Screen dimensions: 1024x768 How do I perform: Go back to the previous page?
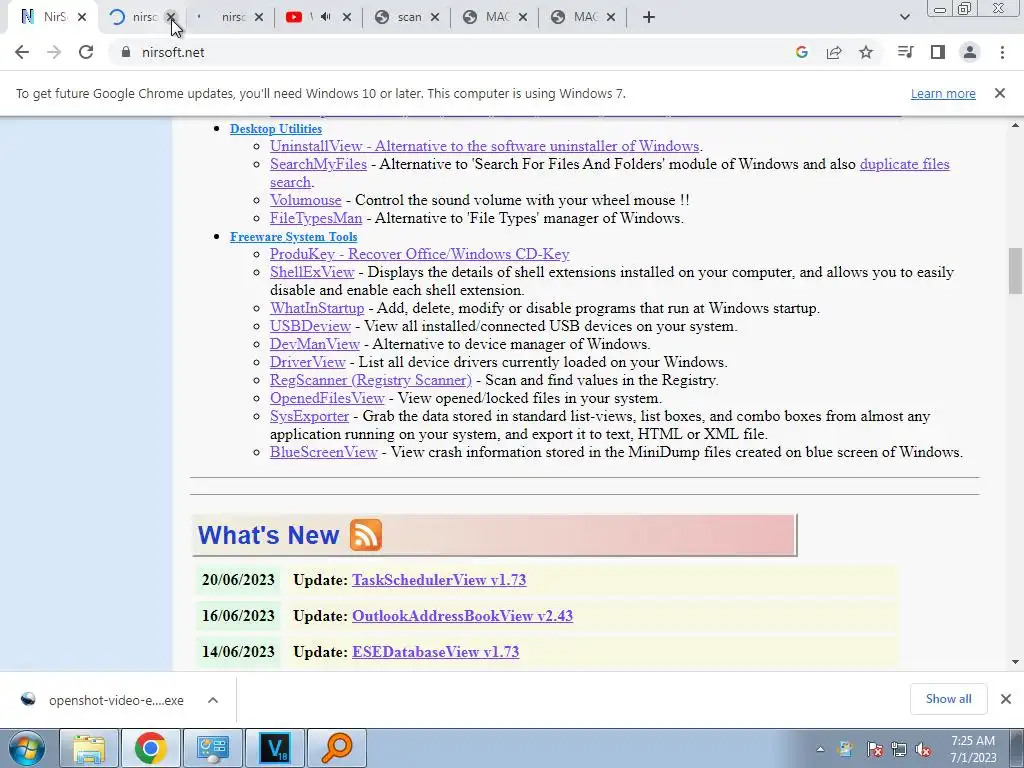click(x=22, y=52)
